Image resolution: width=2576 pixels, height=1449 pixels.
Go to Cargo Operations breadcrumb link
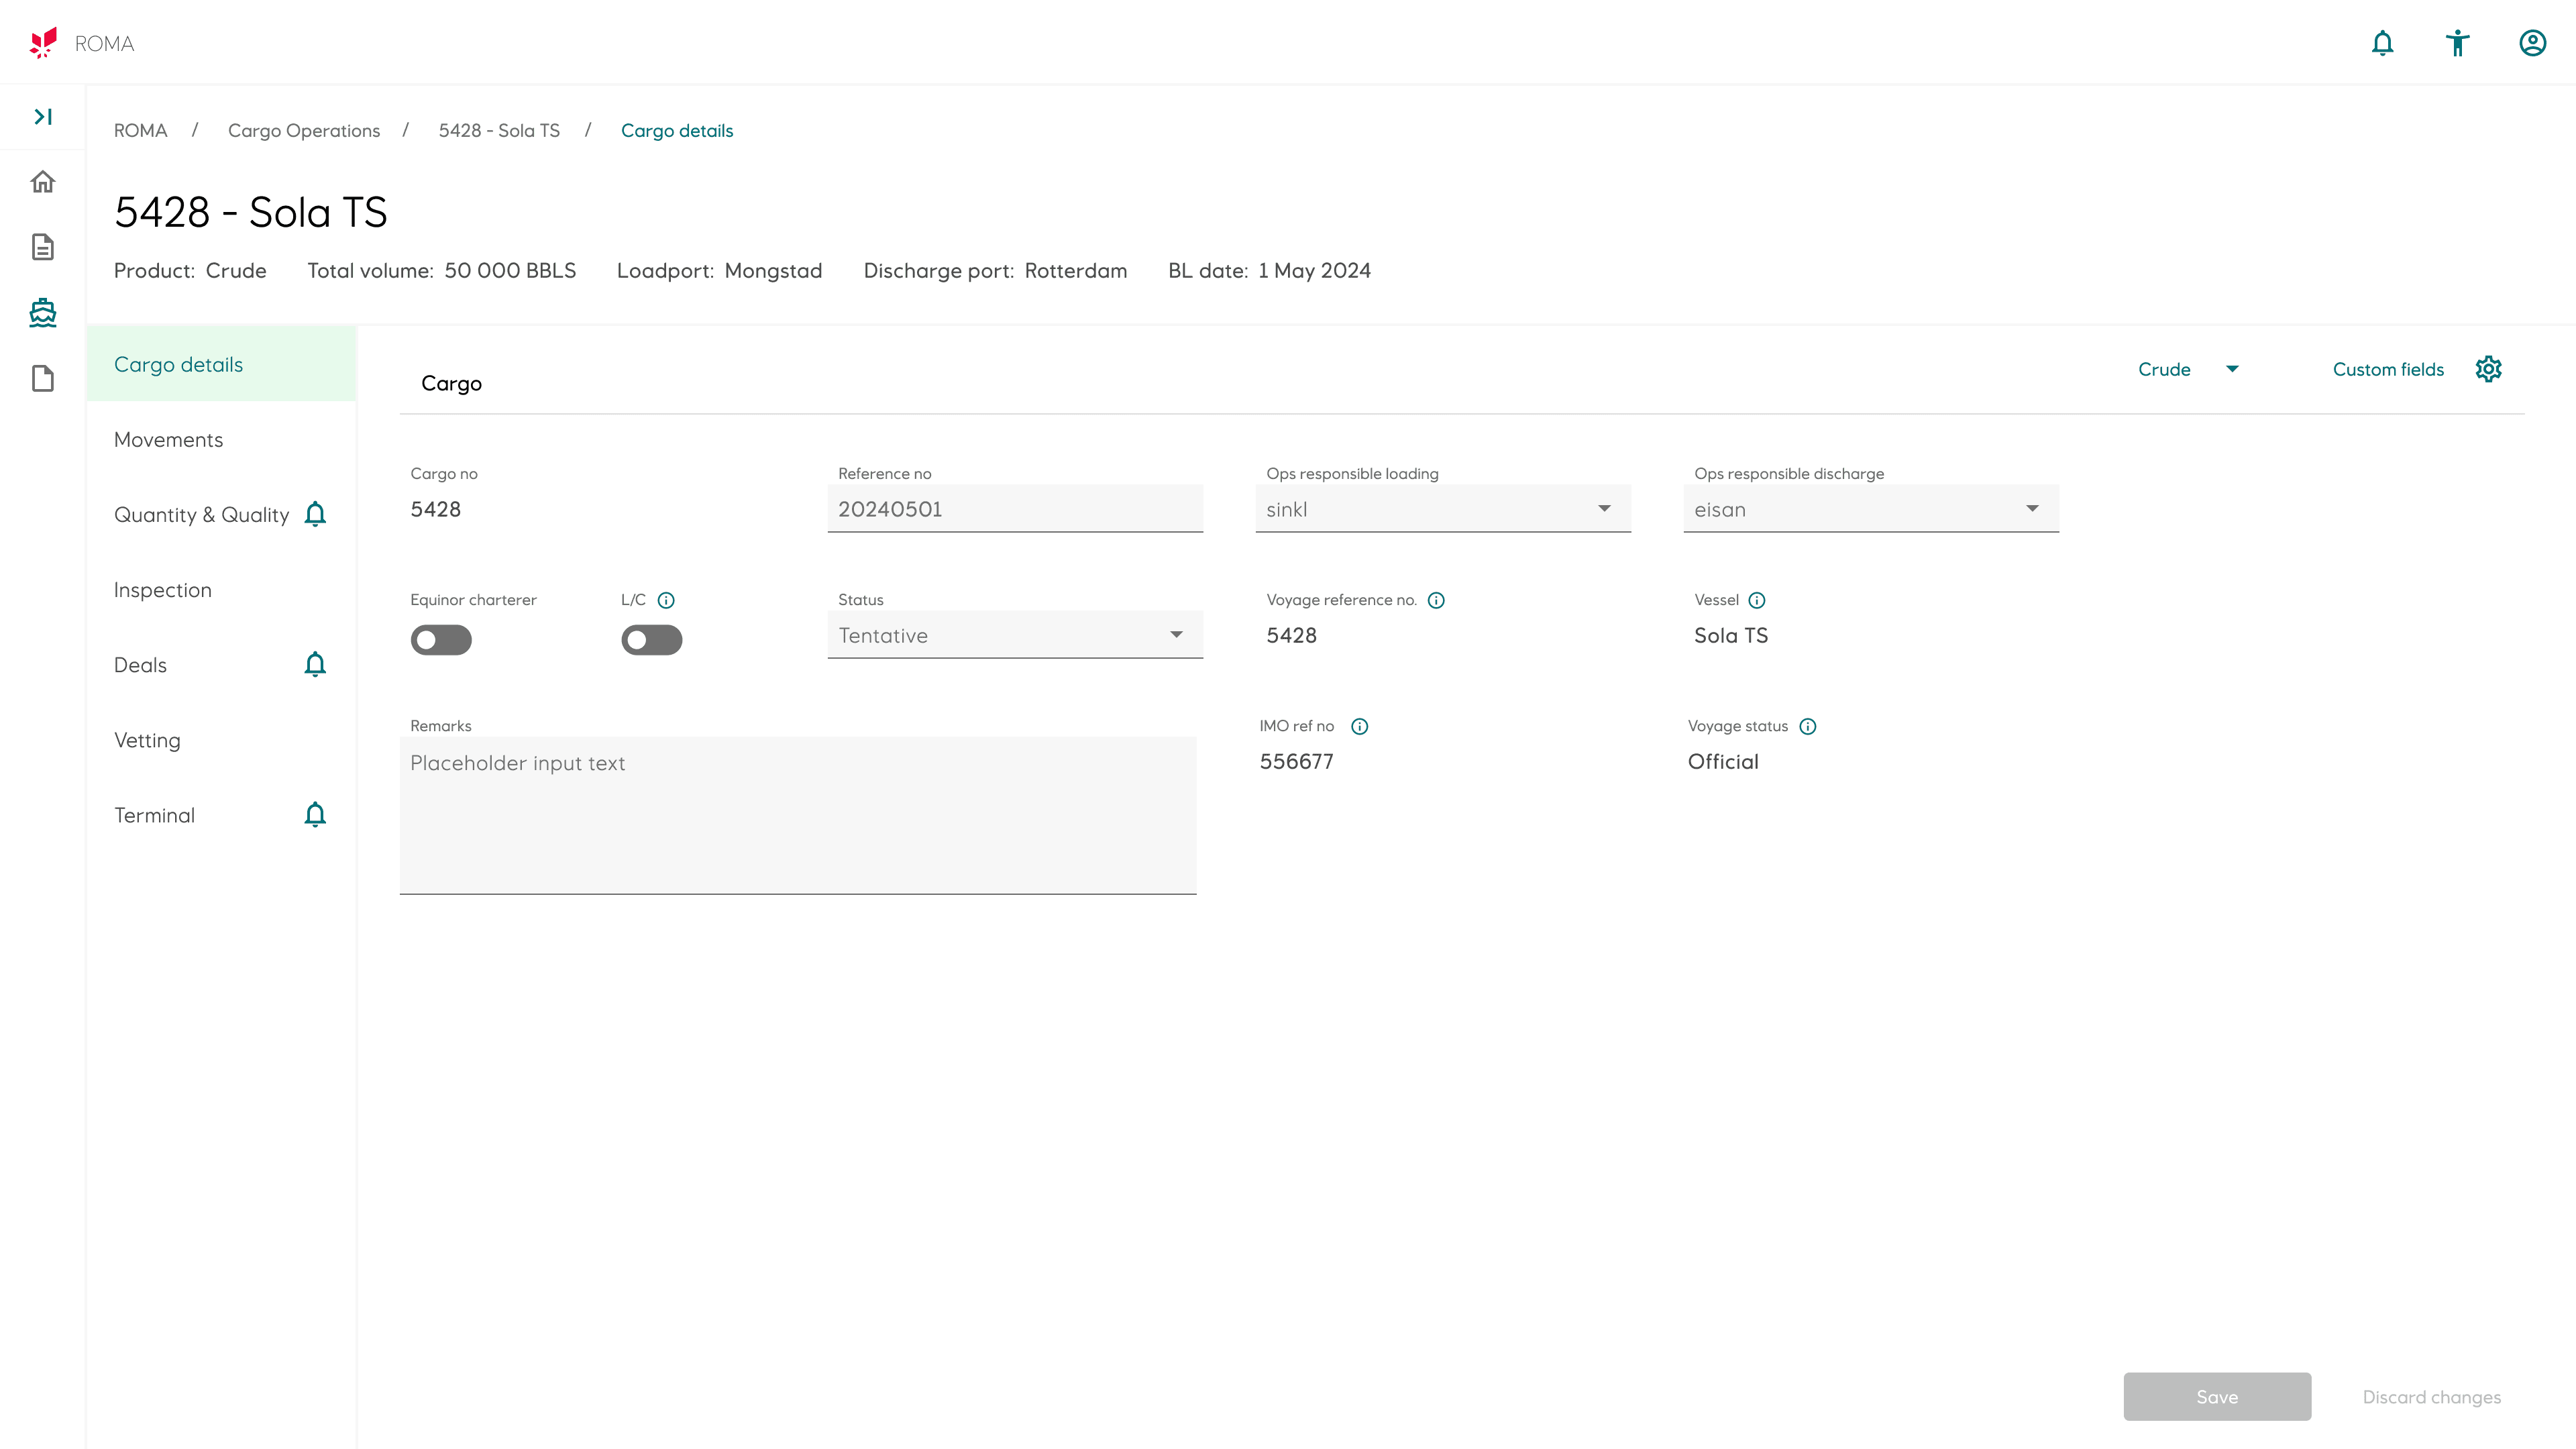[x=304, y=131]
